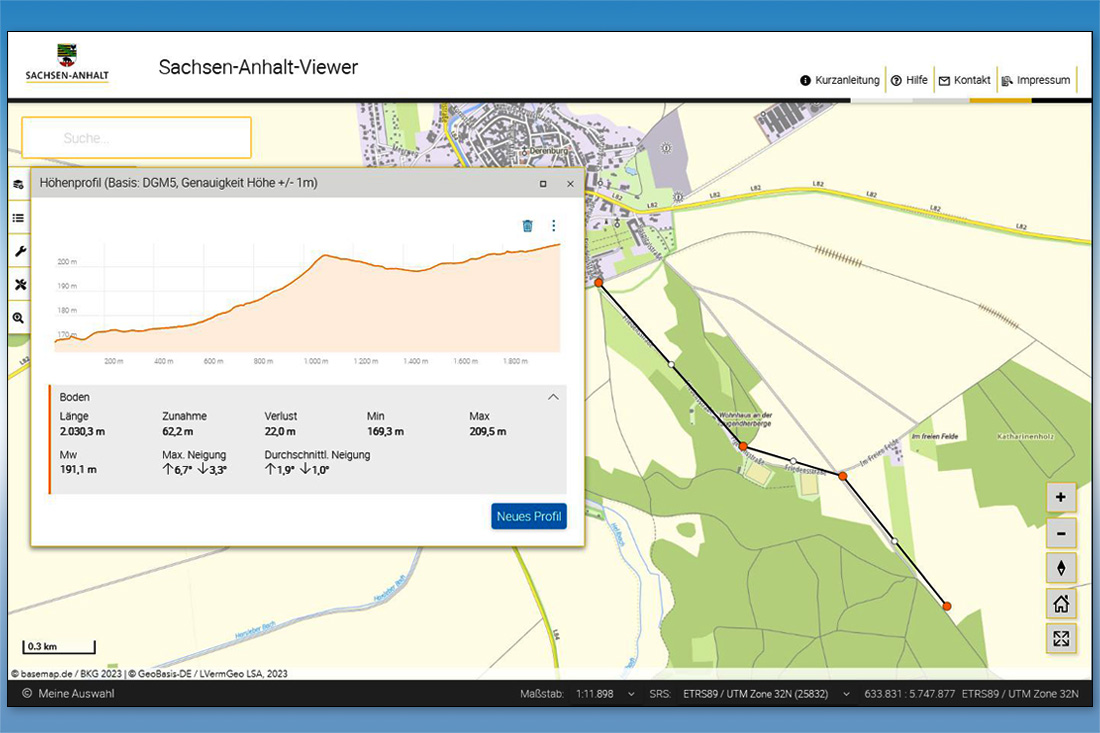This screenshot has width=1100, height=733.
Task: Open the legend list icon in left sidebar
Action: 18,218
